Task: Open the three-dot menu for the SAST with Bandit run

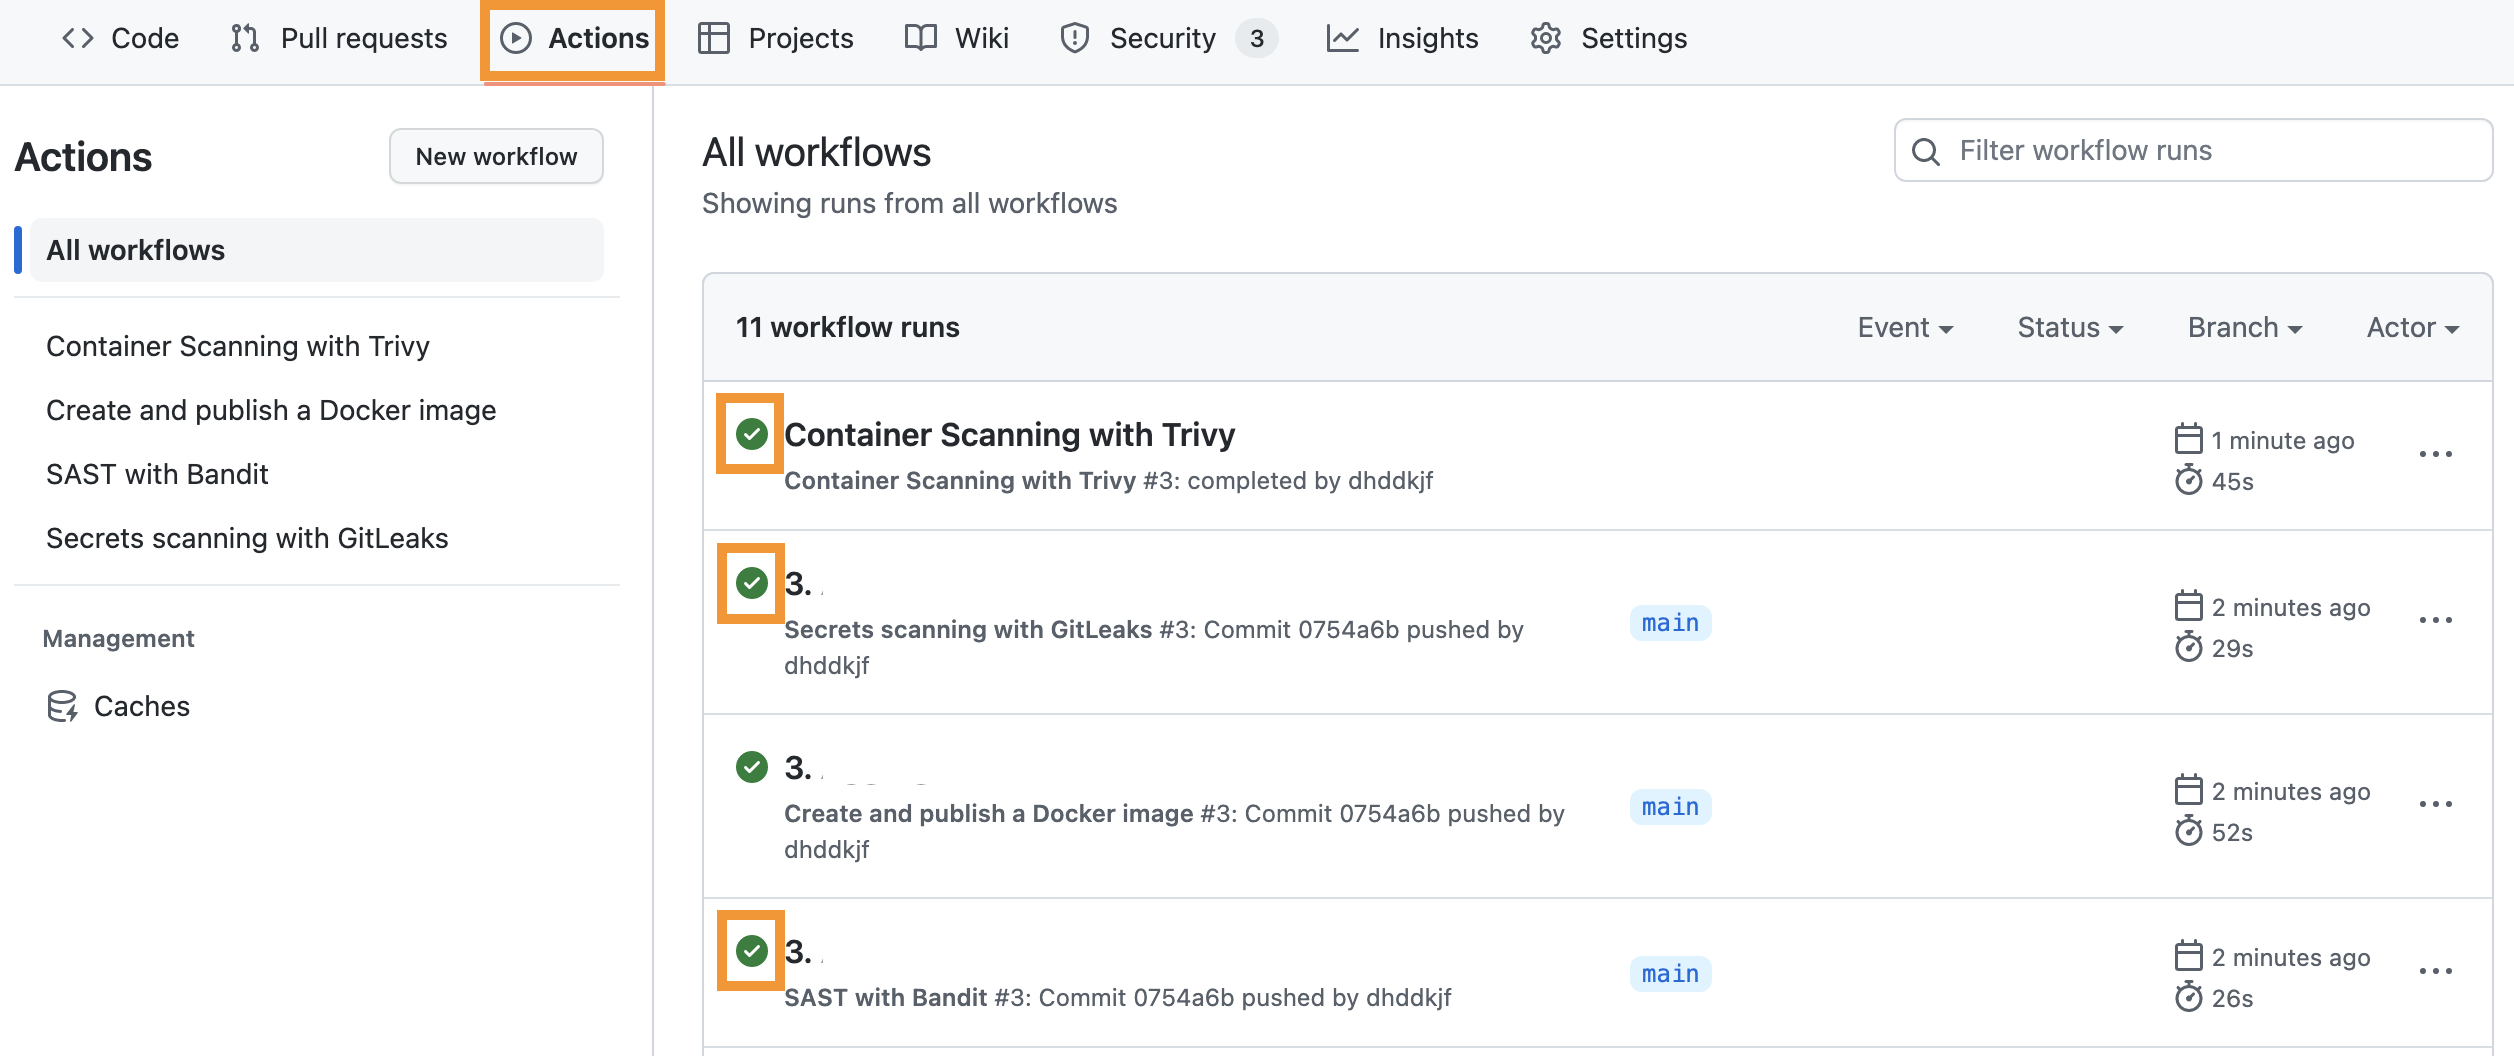Action: pyautogui.click(x=2435, y=971)
